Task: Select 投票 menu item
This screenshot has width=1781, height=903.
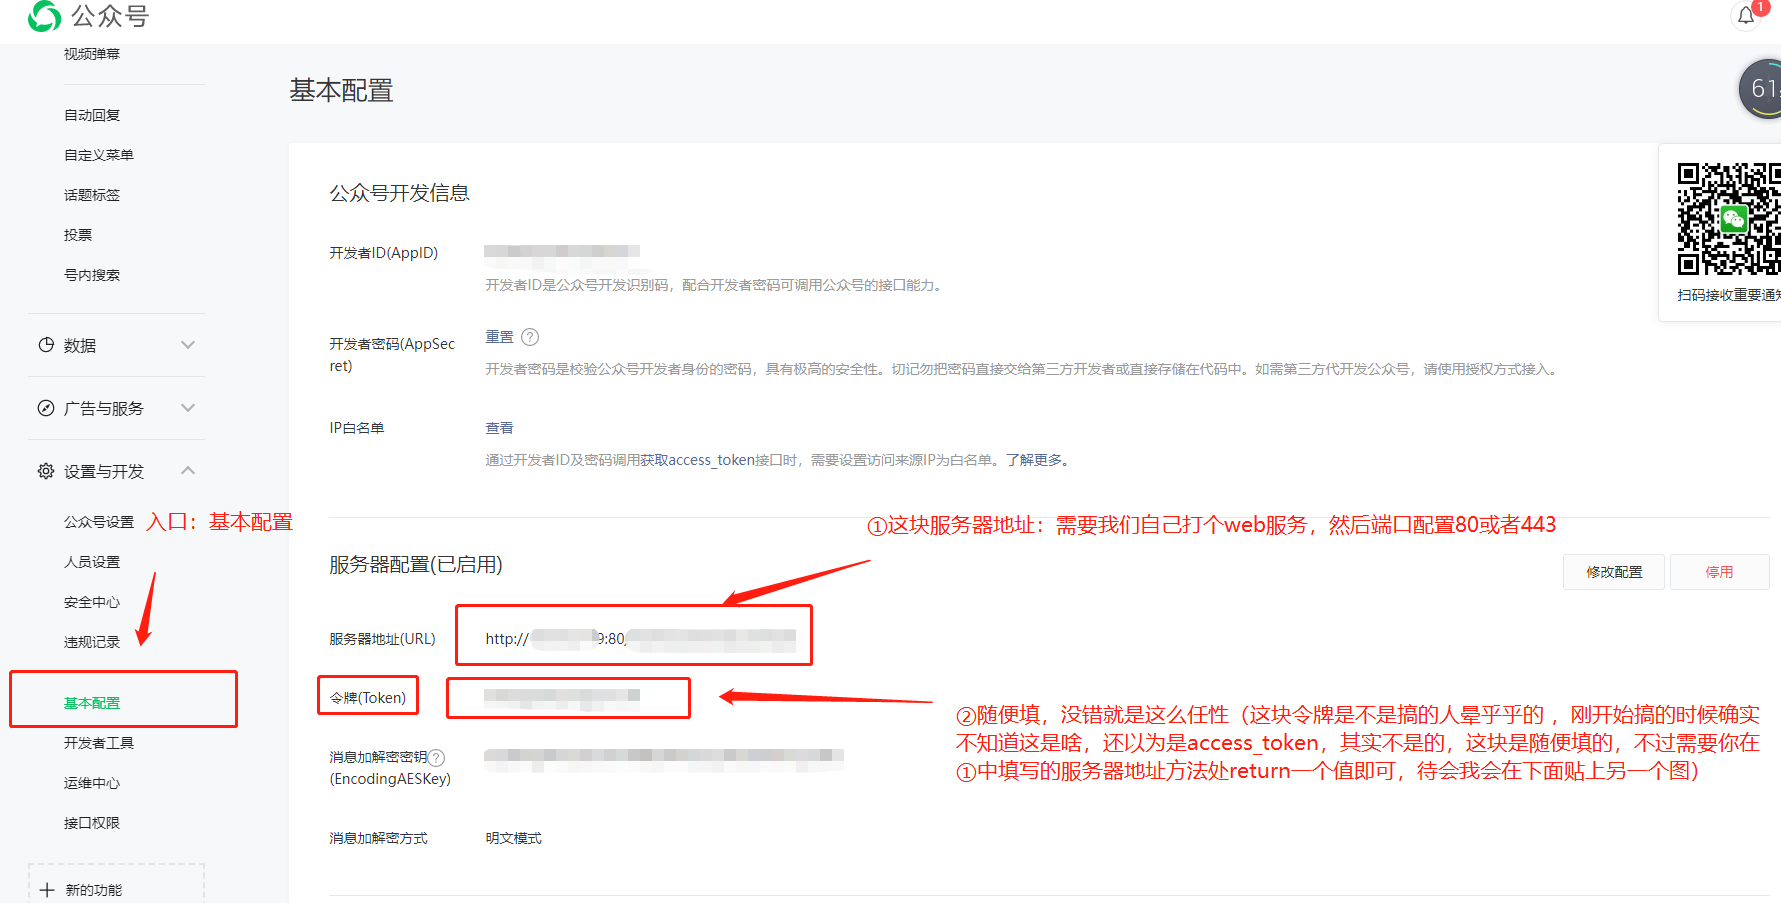Action: tap(78, 235)
